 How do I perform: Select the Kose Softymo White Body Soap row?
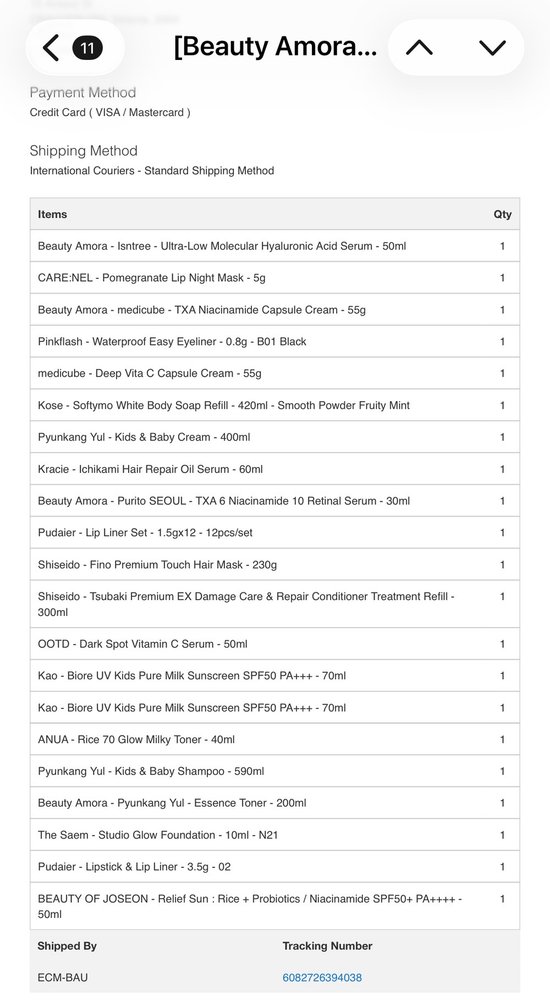pos(274,405)
